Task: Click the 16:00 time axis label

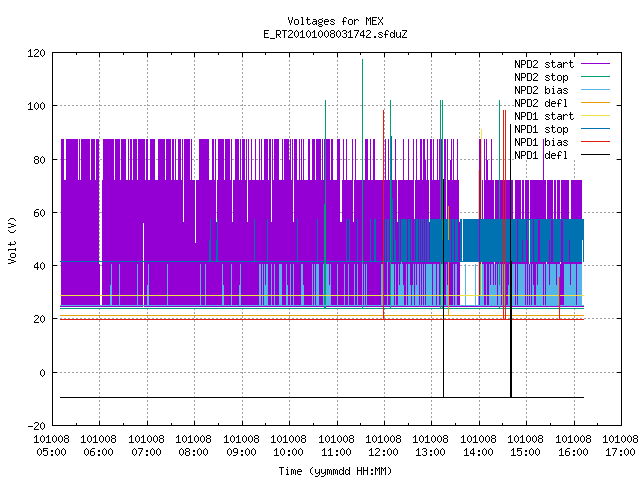Action: click(x=573, y=453)
